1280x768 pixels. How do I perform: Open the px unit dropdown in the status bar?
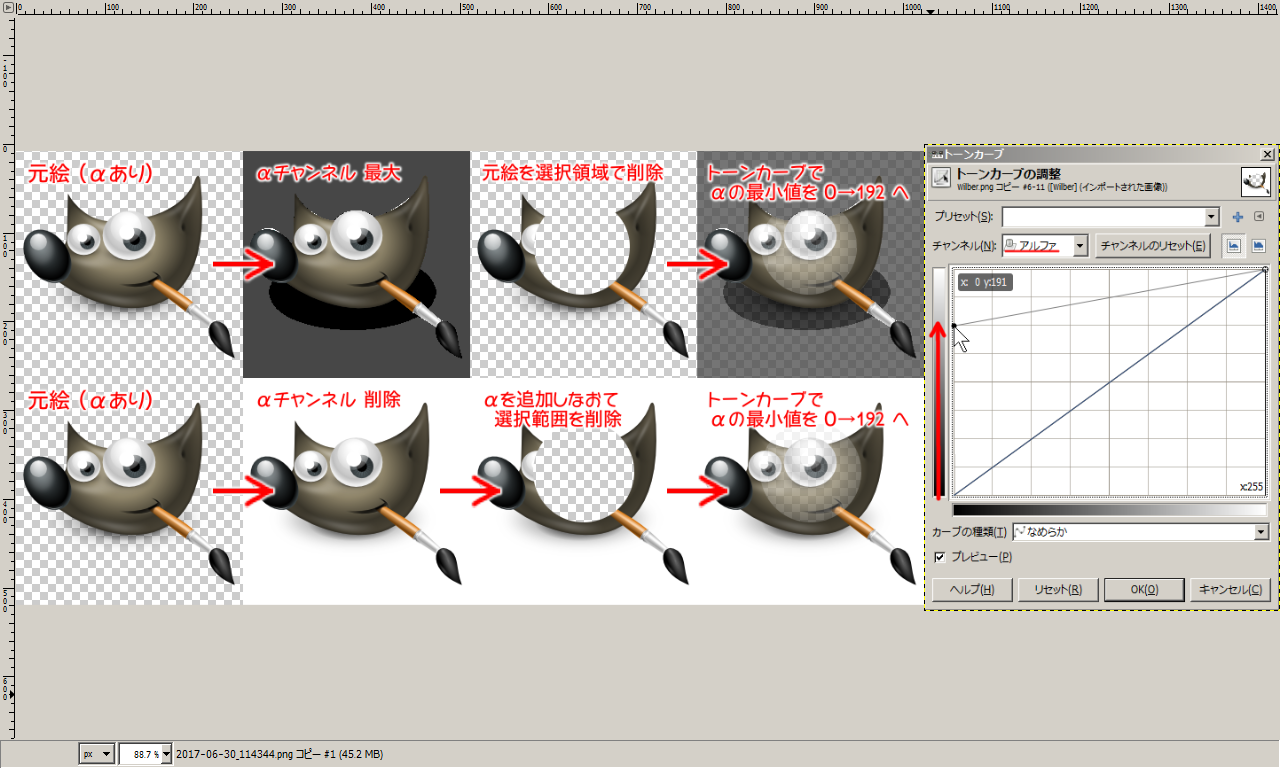click(97, 754)
